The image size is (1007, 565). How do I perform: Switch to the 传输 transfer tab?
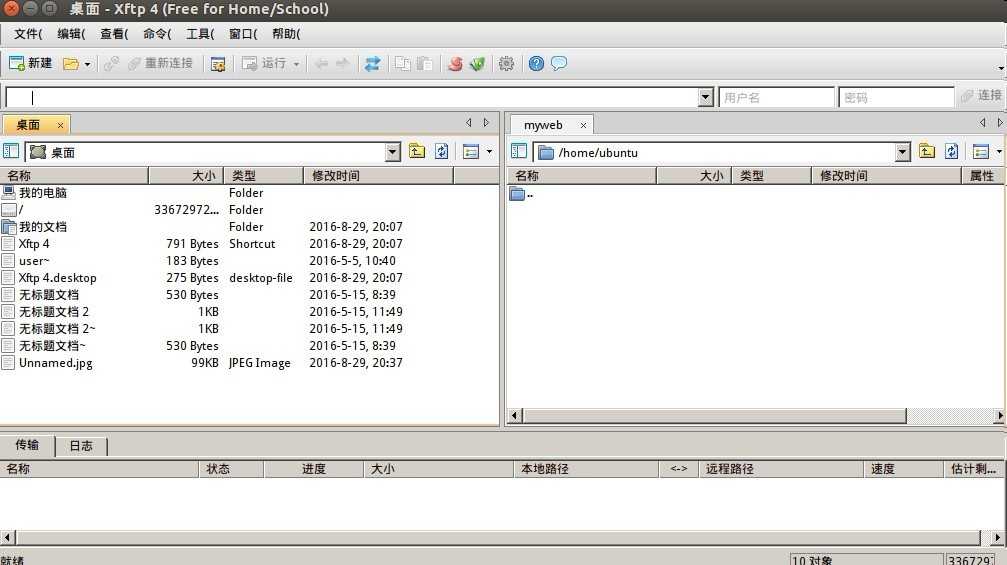coord(28,445)
